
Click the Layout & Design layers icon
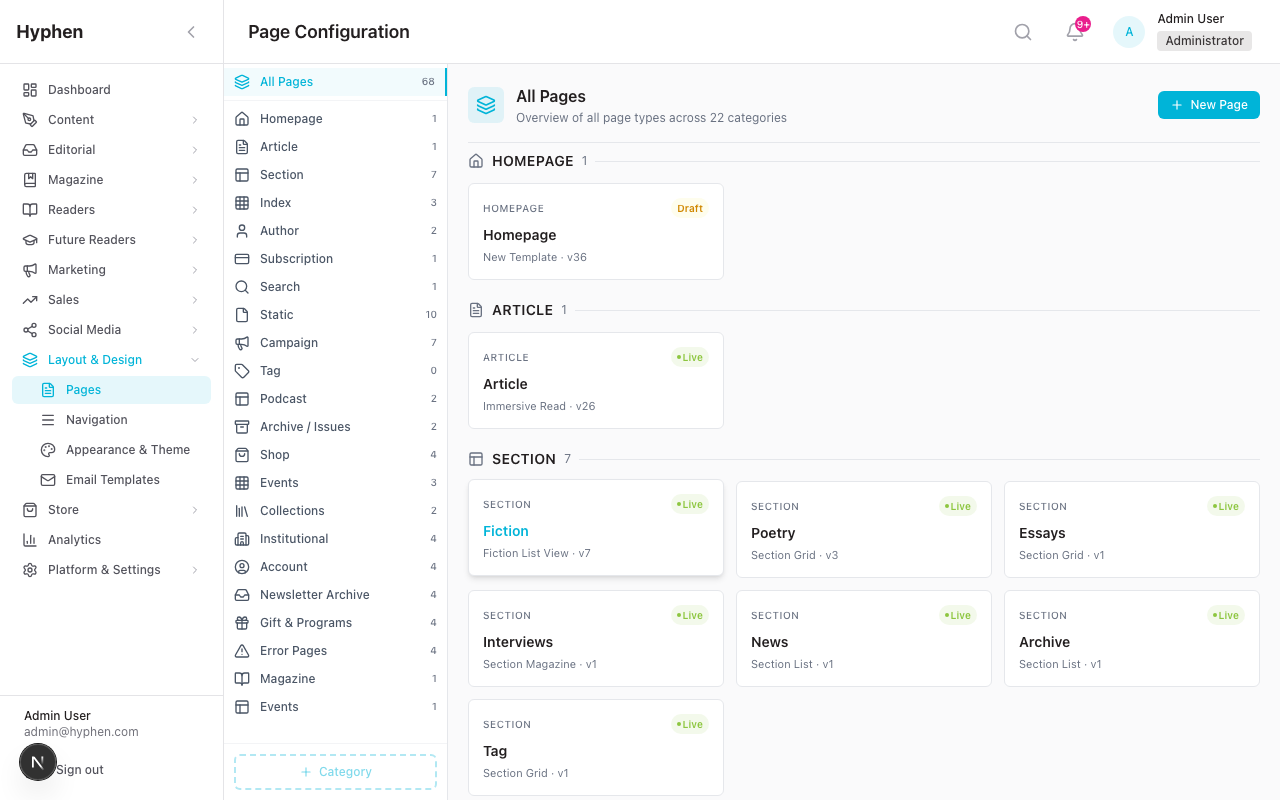tap(28, 359)
